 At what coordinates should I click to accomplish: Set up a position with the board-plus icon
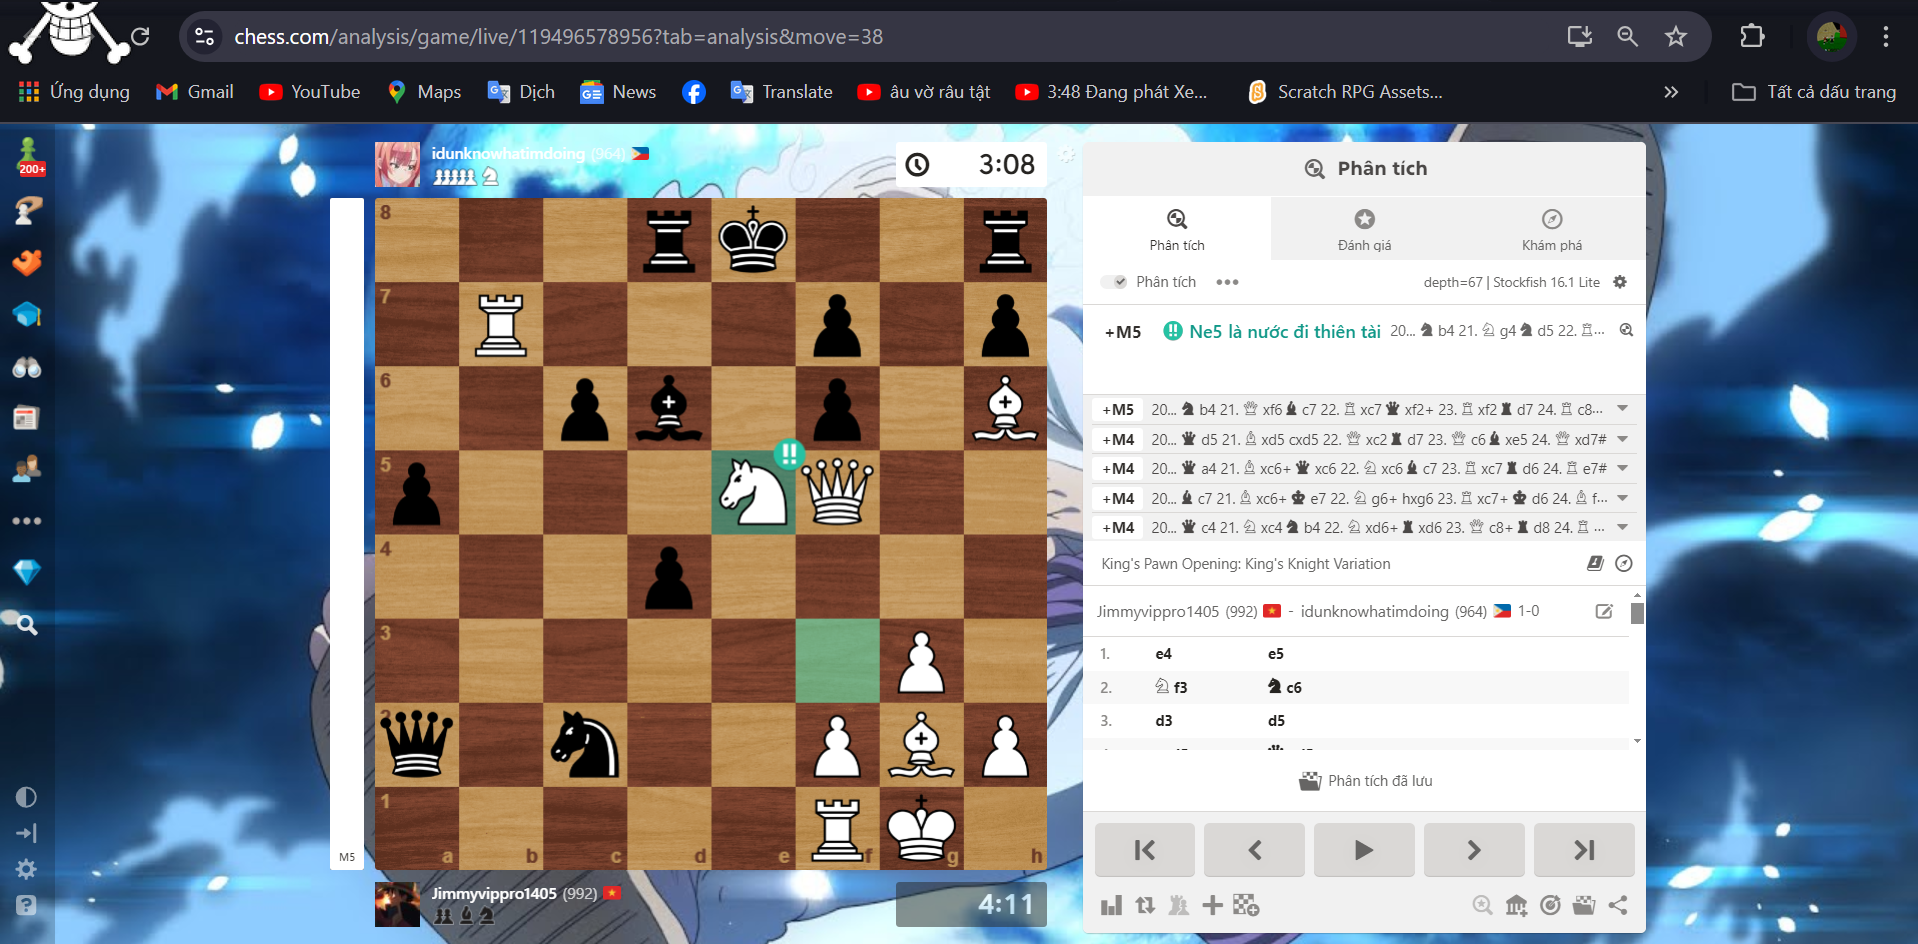pyautogui.click(x=1246, y=906)
